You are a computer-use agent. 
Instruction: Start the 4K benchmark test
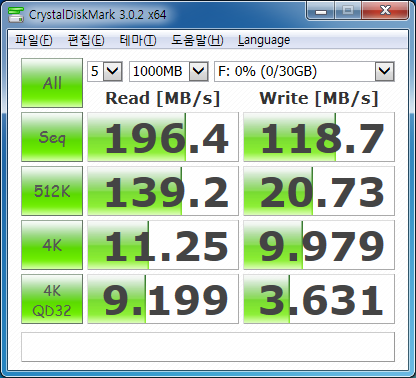[52, 245]
